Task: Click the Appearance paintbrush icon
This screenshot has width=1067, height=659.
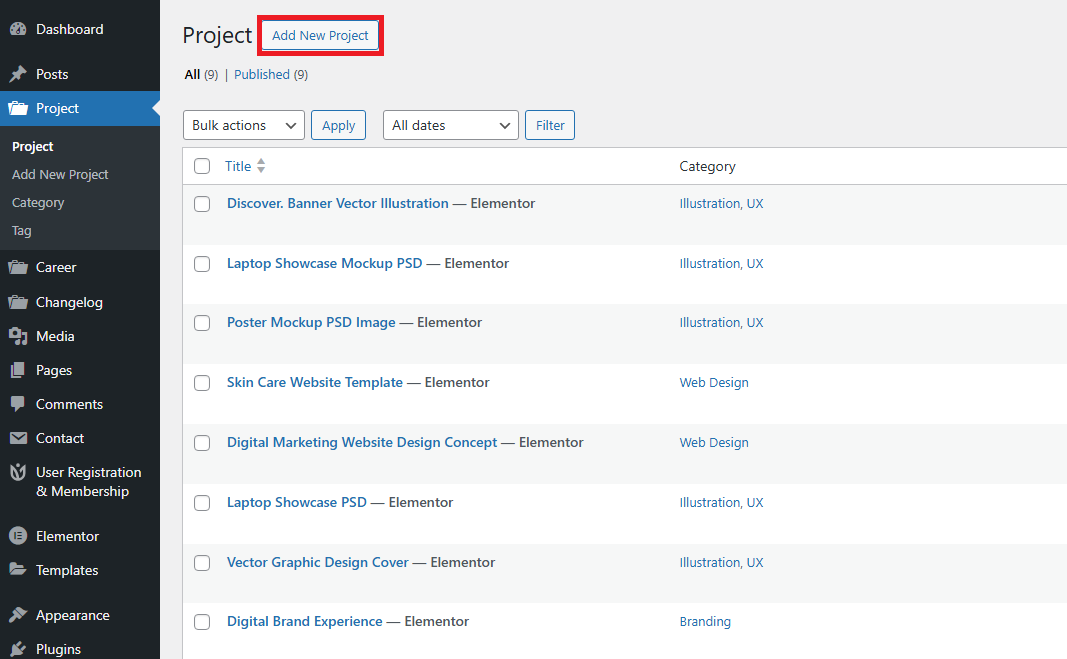Action: tap(18, 615)
